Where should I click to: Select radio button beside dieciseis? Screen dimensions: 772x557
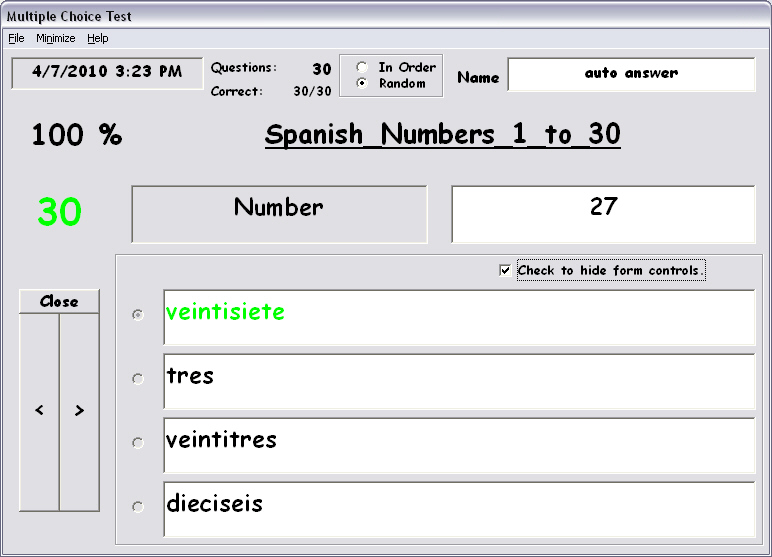point(138,506)
